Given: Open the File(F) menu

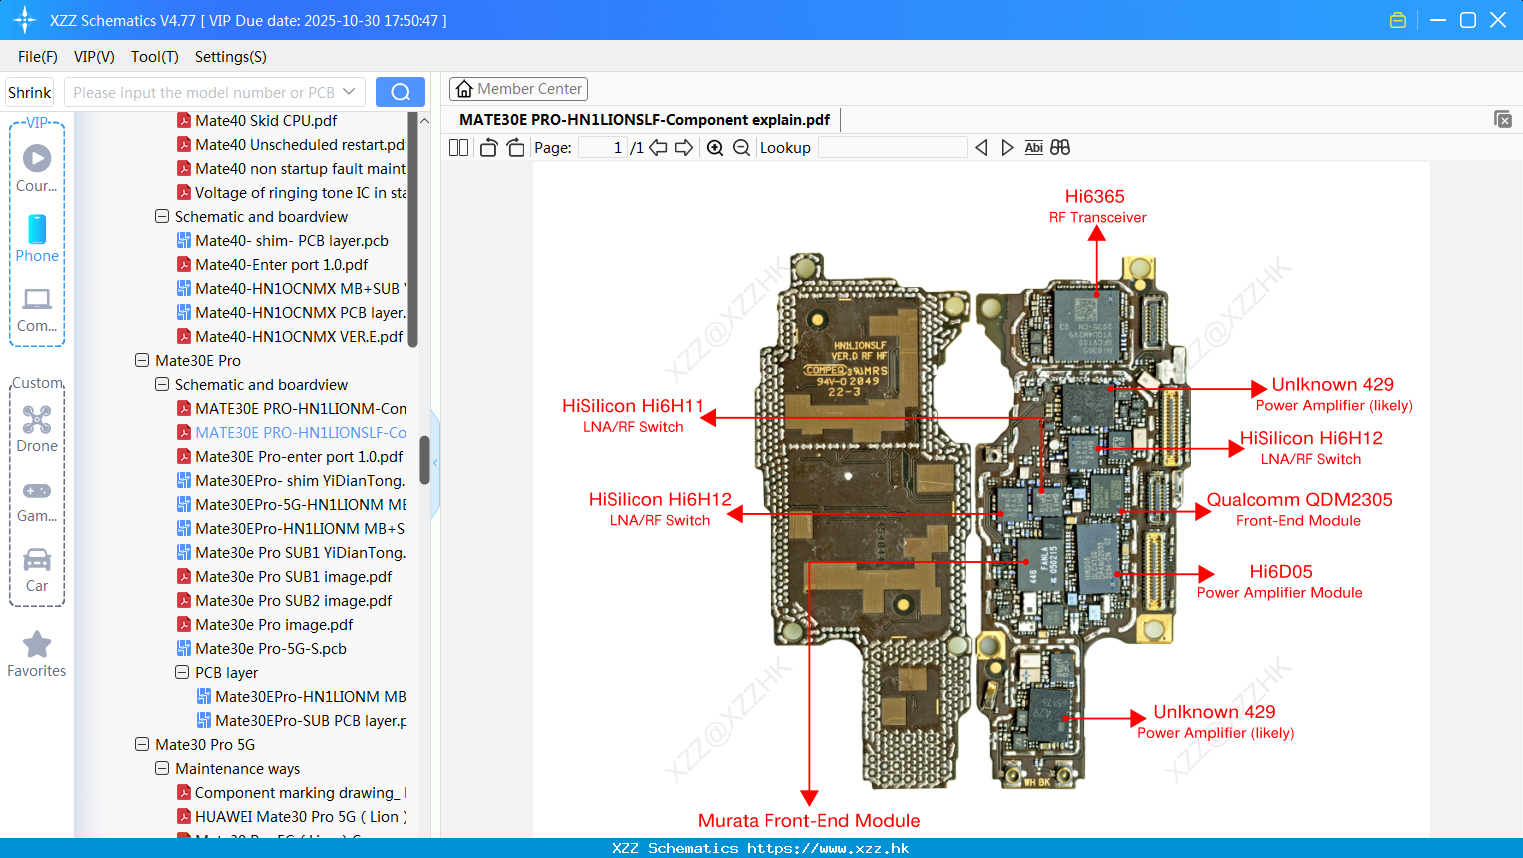Looking at the screenshot, I should pos(38,57).
